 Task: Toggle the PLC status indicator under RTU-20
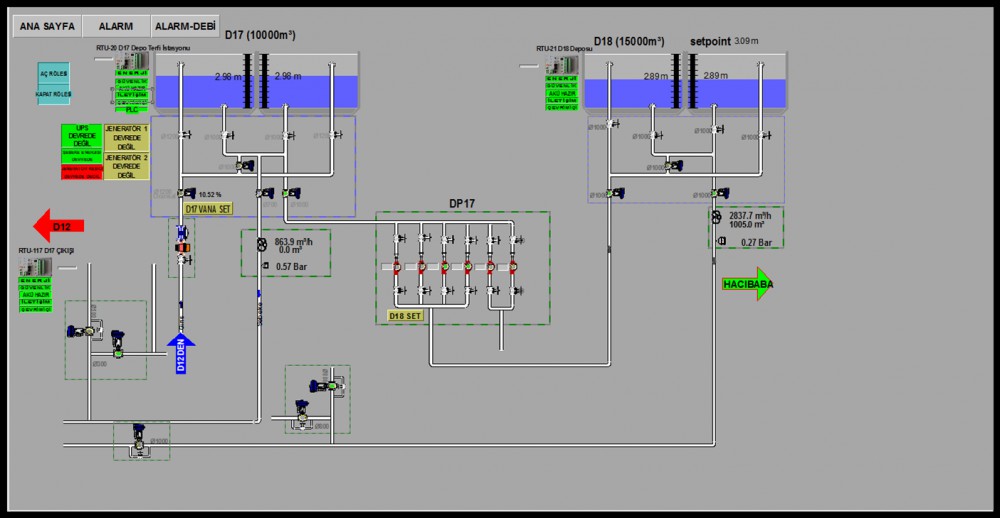pos(132,109)
